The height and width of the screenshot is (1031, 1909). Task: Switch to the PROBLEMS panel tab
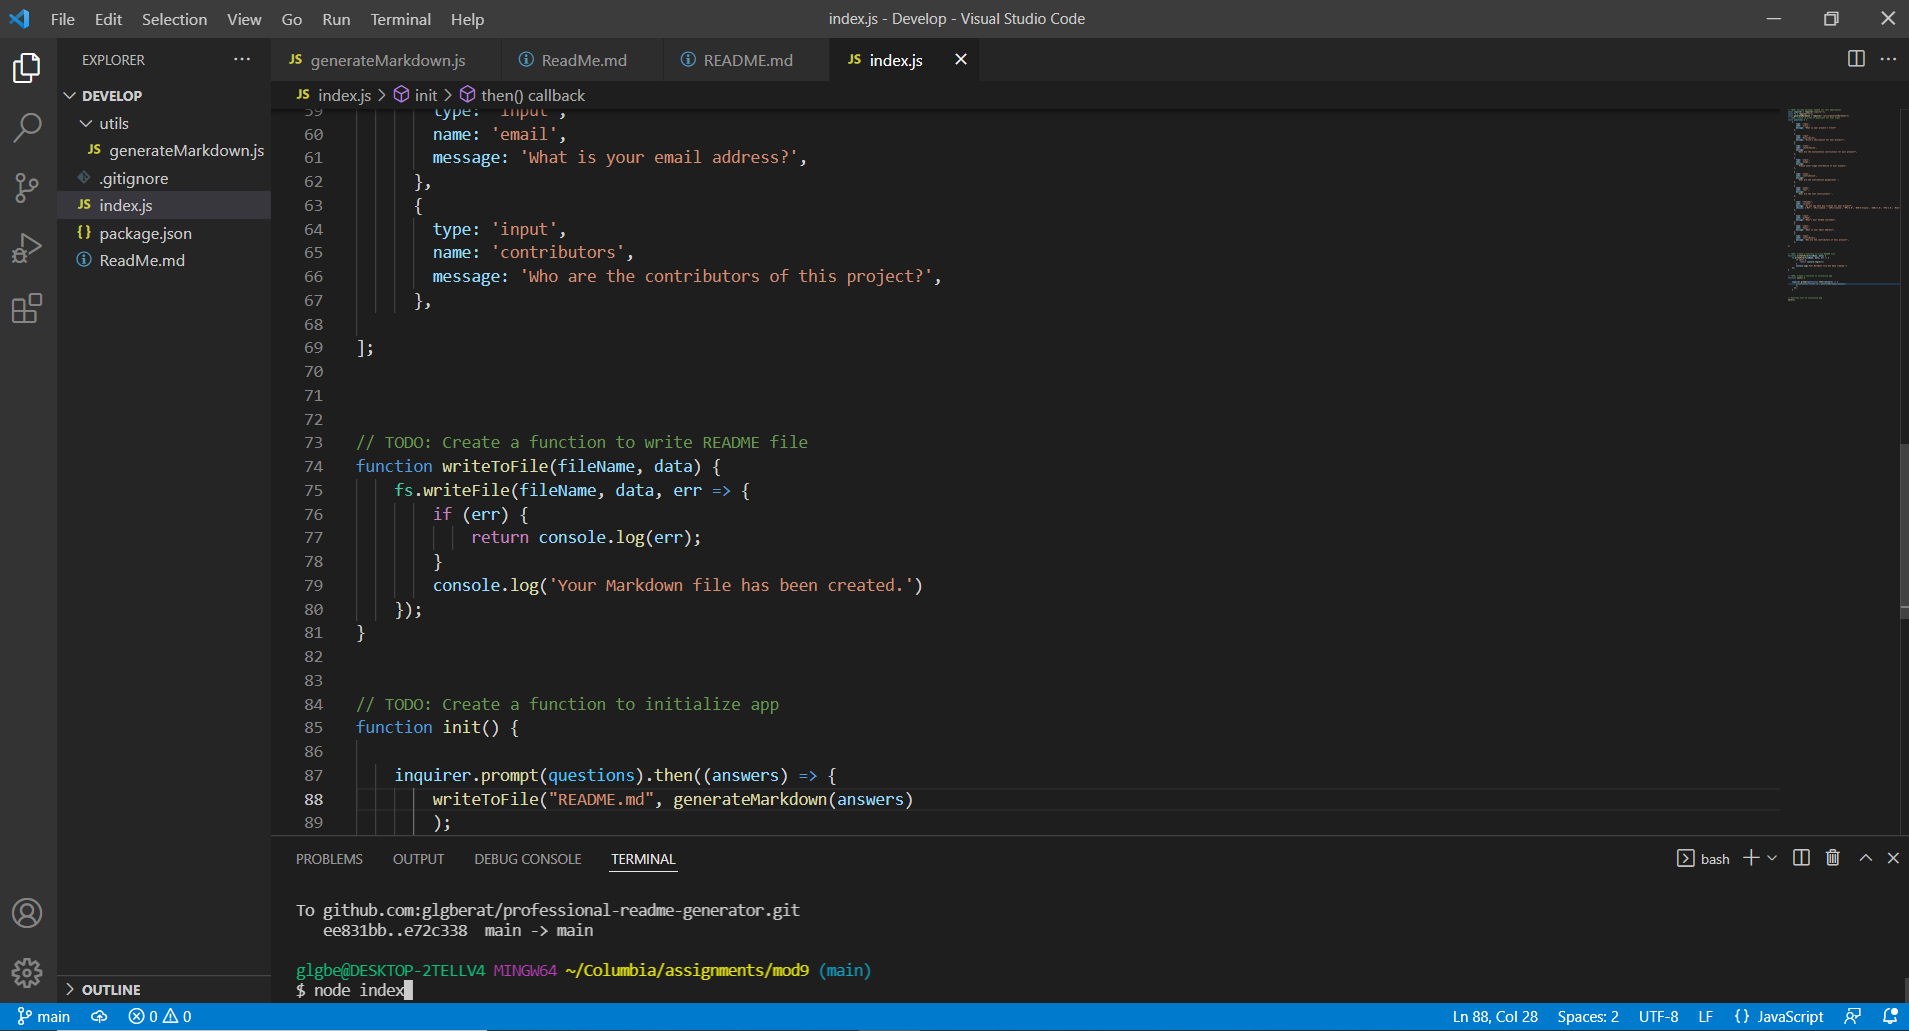coord(329,859)
